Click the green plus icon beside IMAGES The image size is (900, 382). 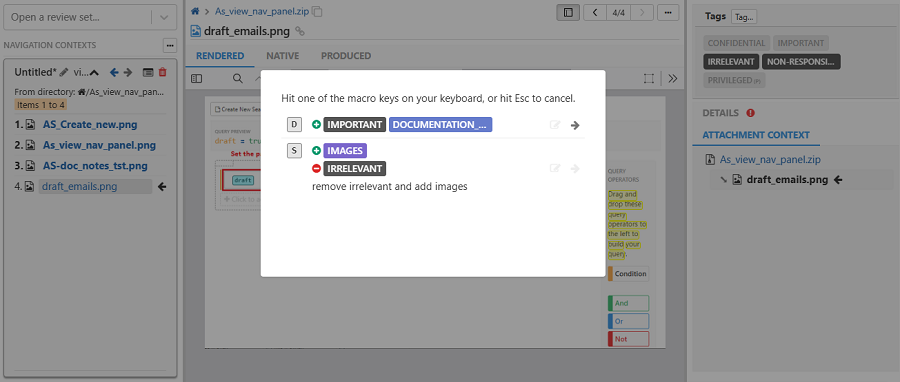click(x=316, y=150)
